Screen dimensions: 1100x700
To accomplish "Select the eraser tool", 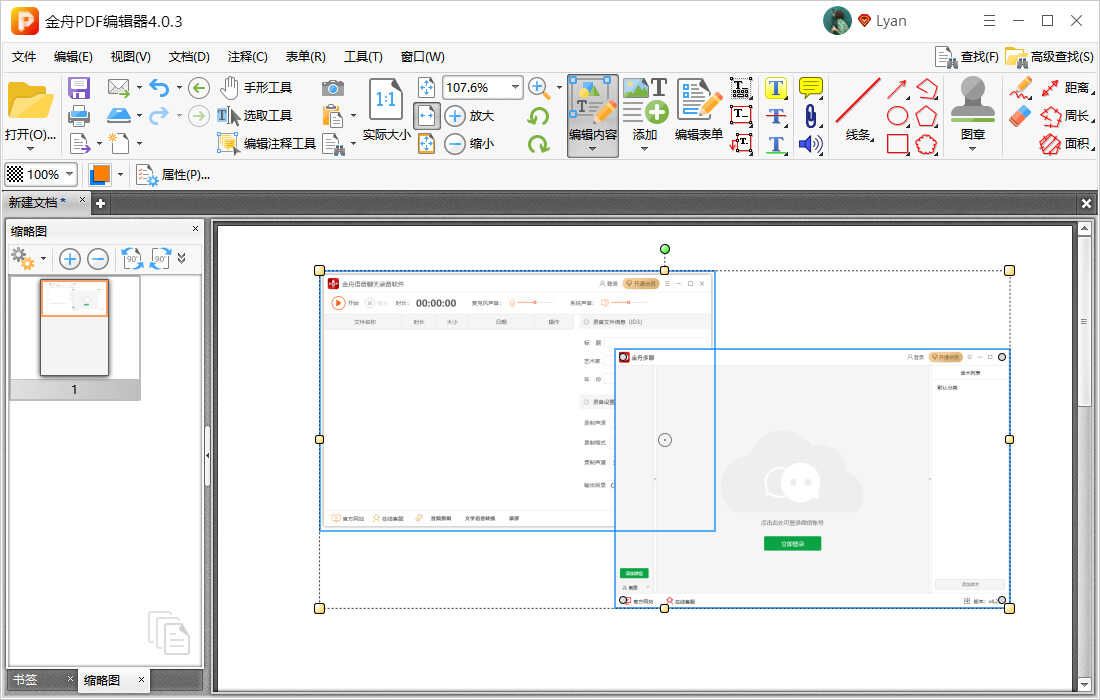I will tap(1021, 116).
